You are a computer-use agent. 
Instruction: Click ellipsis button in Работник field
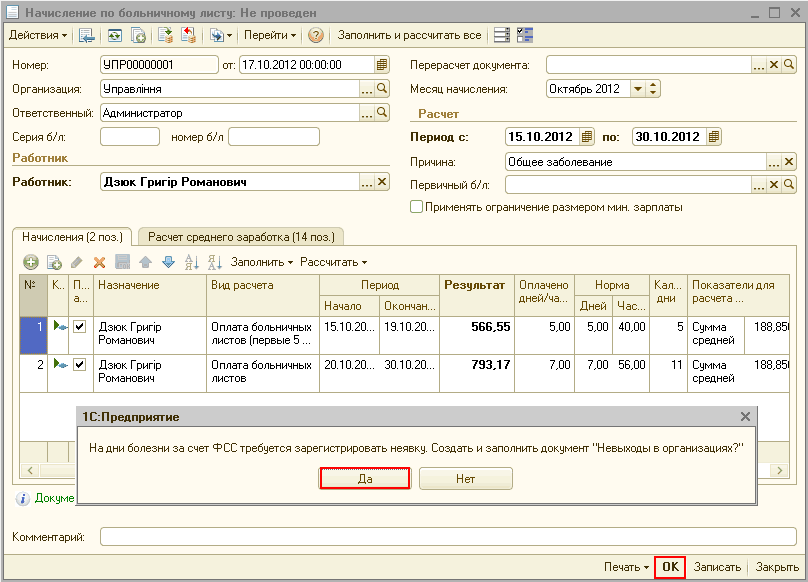[367, 182]
